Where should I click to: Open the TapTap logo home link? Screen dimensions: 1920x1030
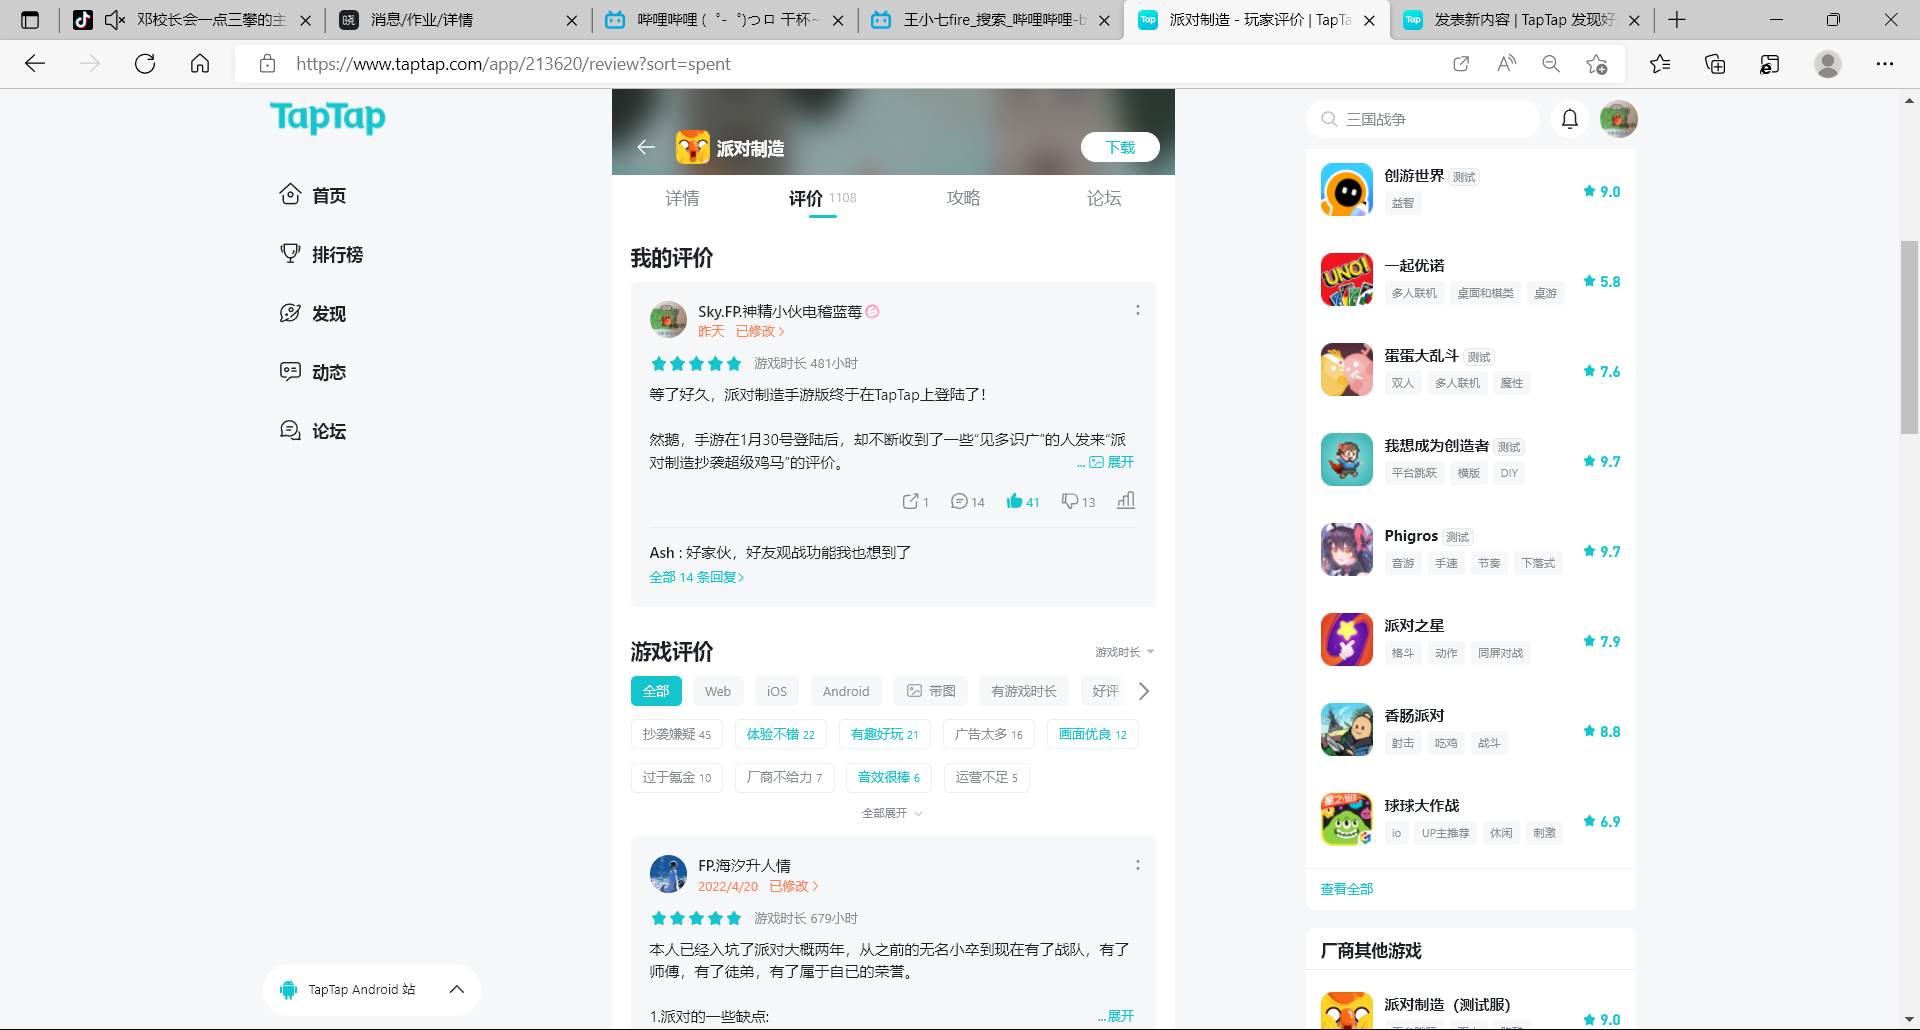click(328, 118)
